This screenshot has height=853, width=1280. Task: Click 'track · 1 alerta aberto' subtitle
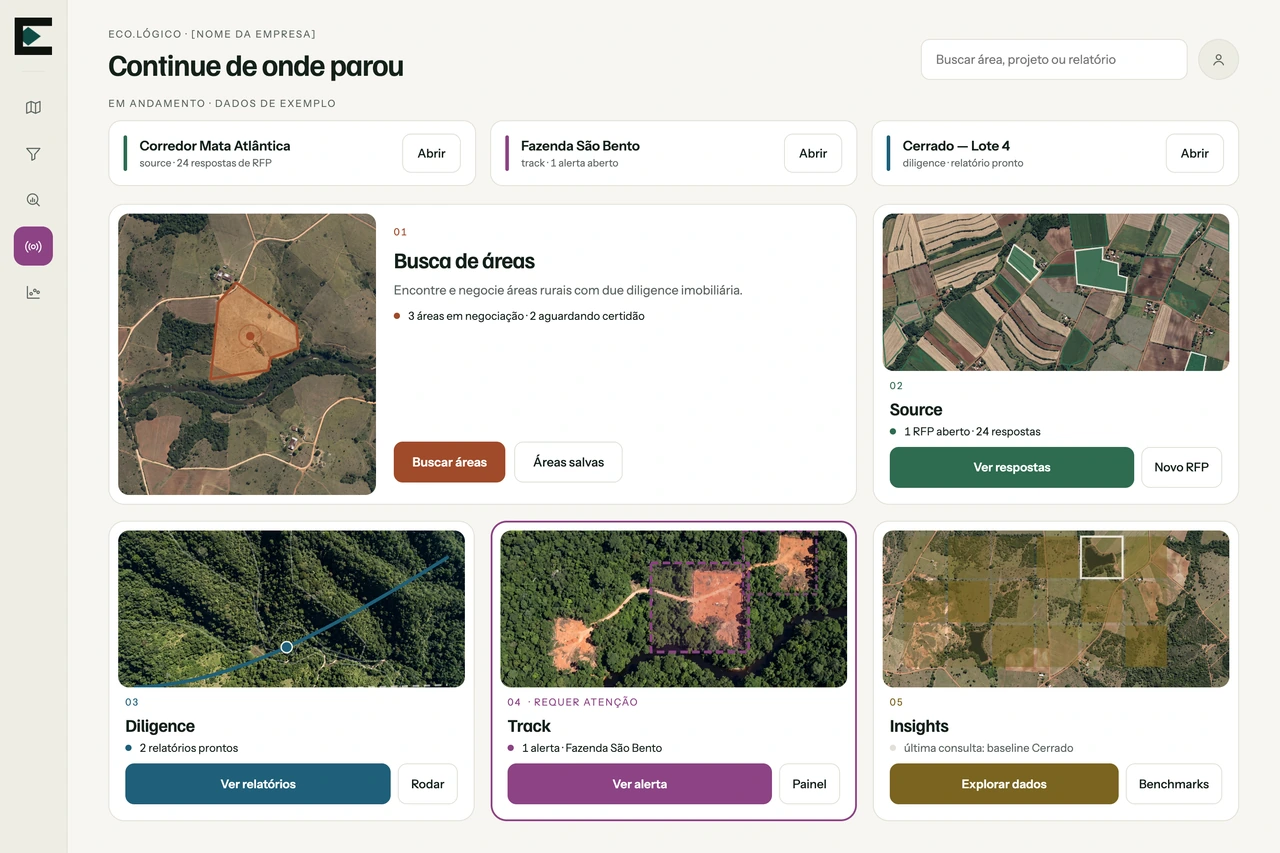[570, 163]
